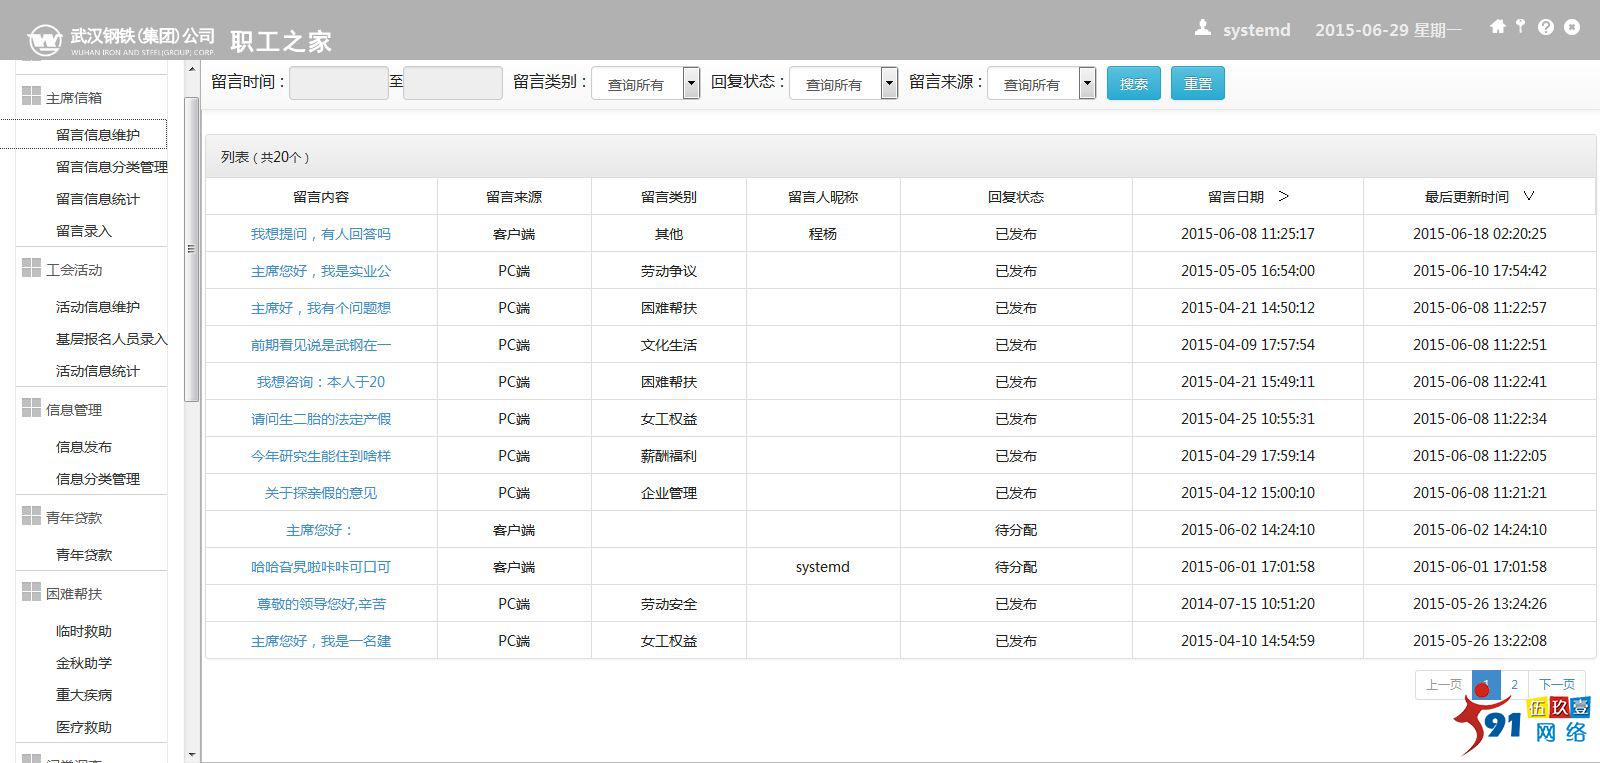Image resolution: width=1600 pixels, height=763 pixels.
Task: Open message link 关于探亲假的意见
Action: pyautogui.click(x=320, y=493)
